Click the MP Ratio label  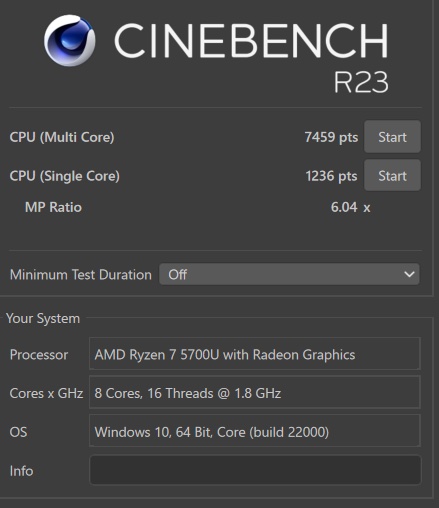[53, 207]
